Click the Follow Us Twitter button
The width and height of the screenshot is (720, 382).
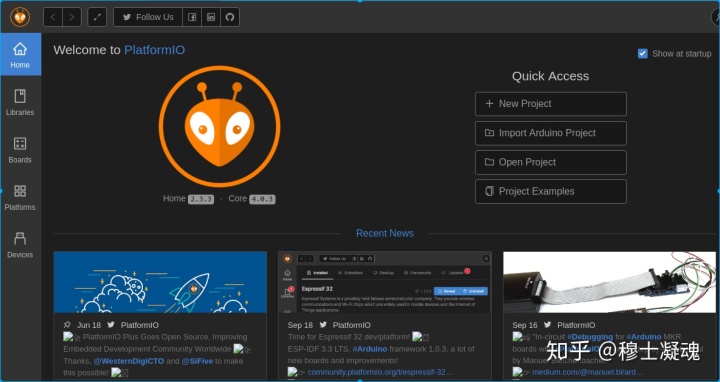click(x=148, y=17)
